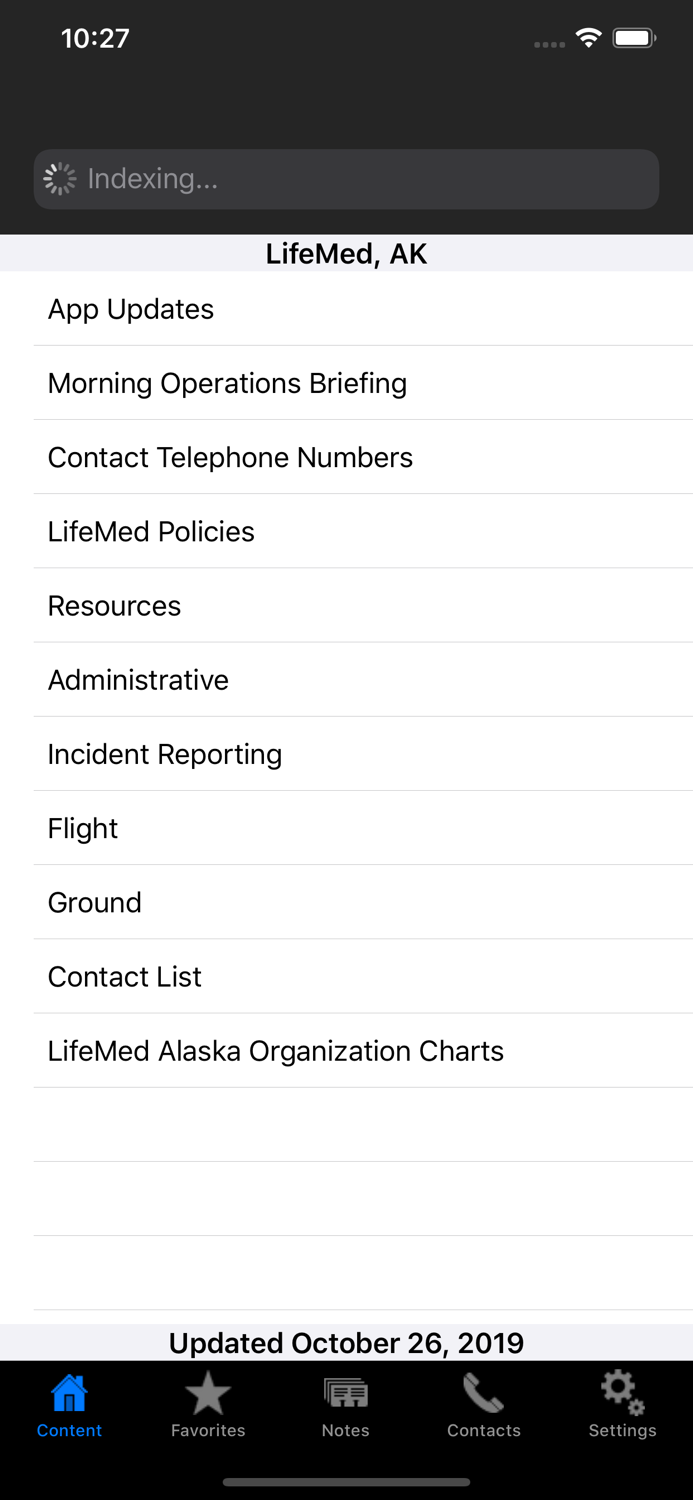
Task: Switch to the Contacts tab
Action: coord(483,1405)
